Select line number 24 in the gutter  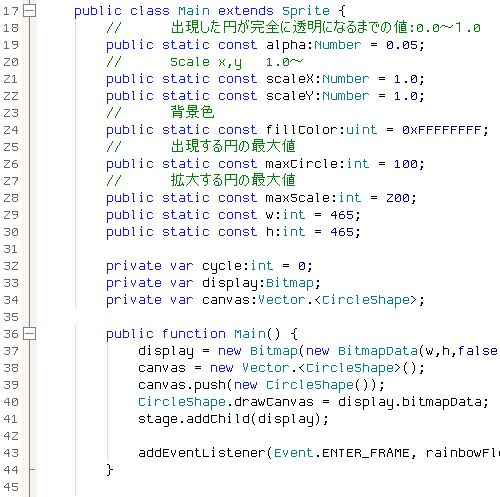11,130
